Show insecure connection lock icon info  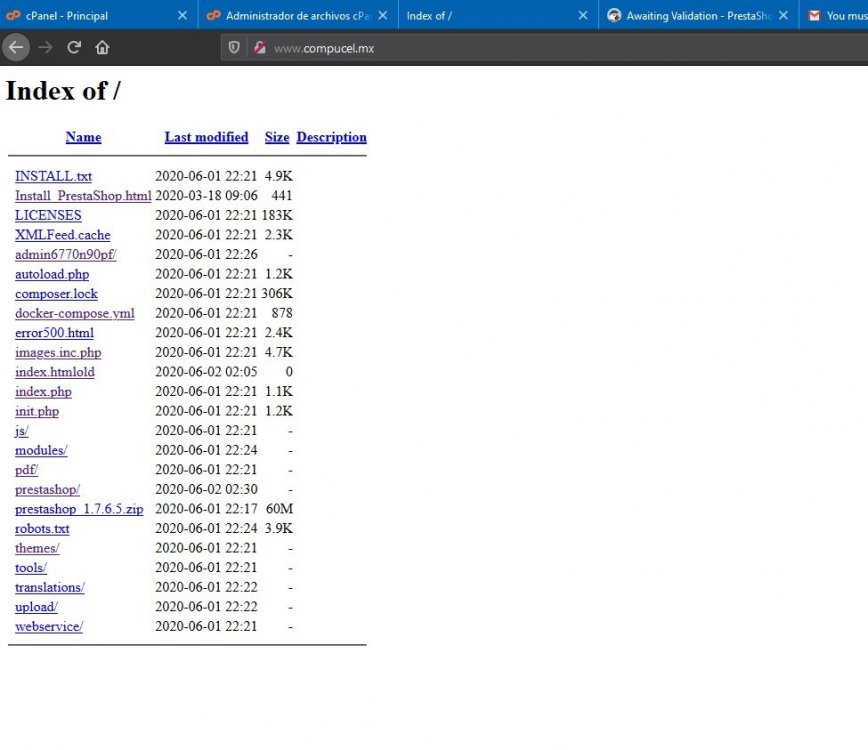(x=260, y=48)
